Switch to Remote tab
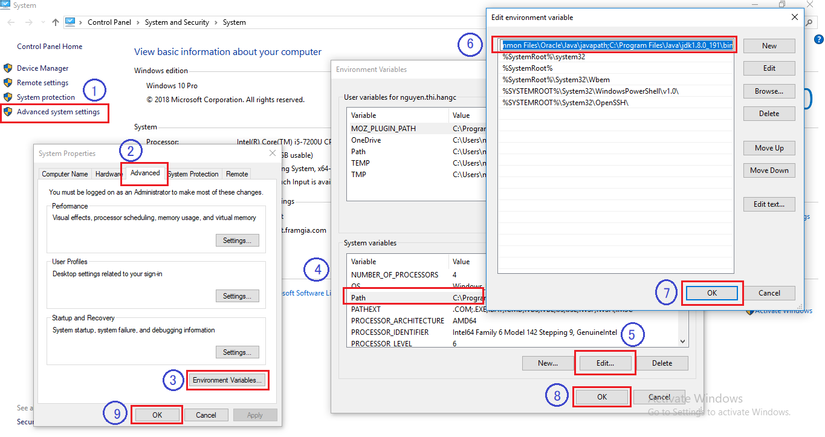 pos(237,174)
